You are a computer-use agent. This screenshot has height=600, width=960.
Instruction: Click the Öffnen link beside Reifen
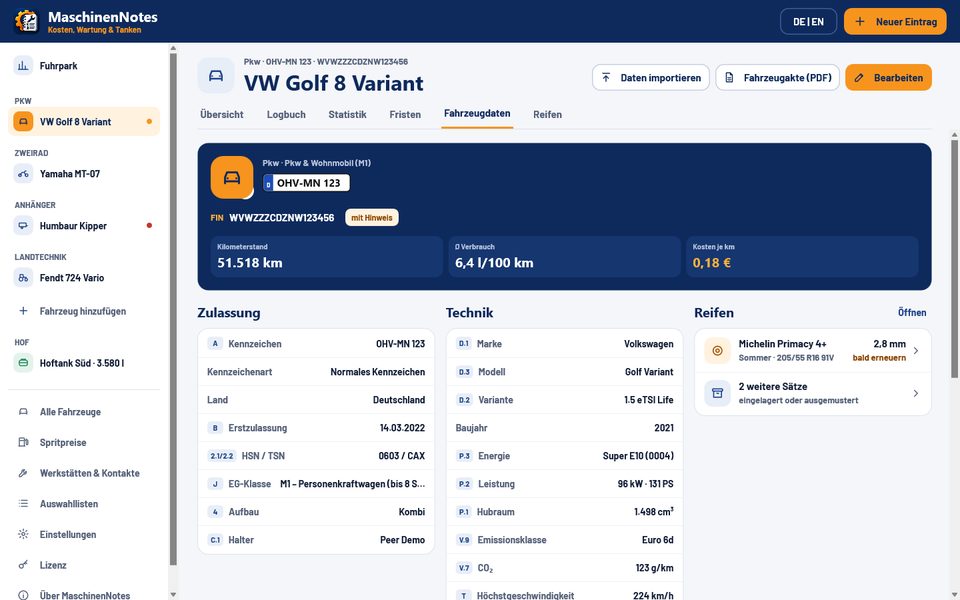pyautogui.click(x=912, y=312)
